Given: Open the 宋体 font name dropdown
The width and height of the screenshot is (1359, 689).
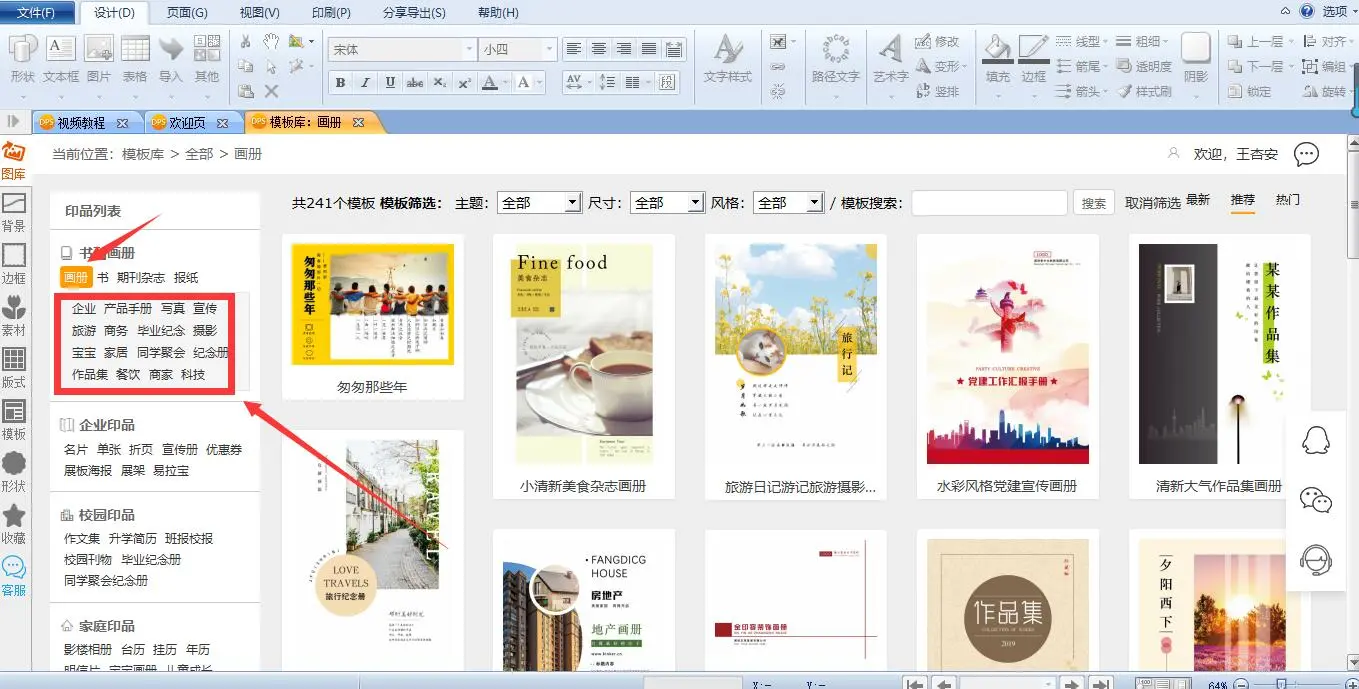Looking at the screenshot, I should pos(469,49).
